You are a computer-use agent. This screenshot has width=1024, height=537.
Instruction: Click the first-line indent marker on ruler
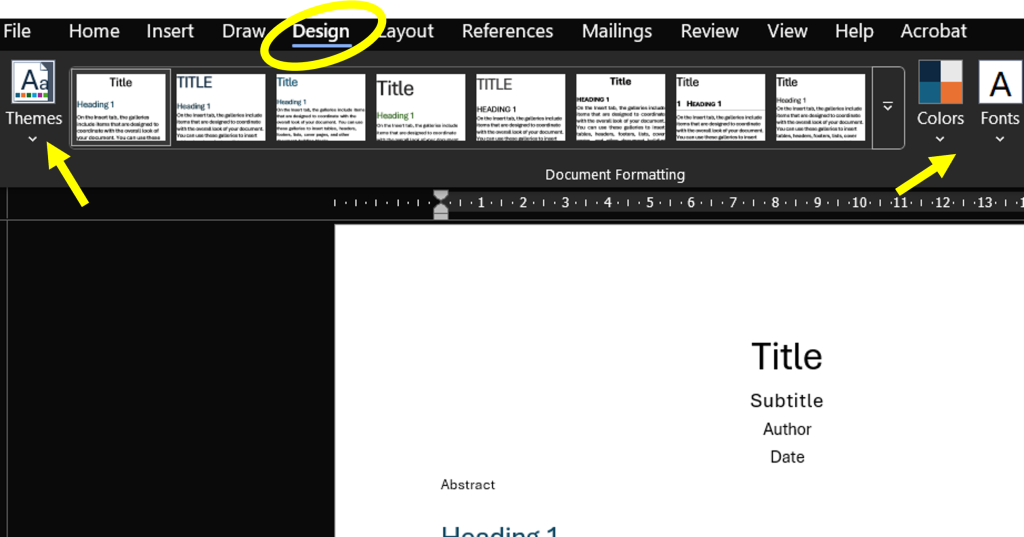click(441, 195)
